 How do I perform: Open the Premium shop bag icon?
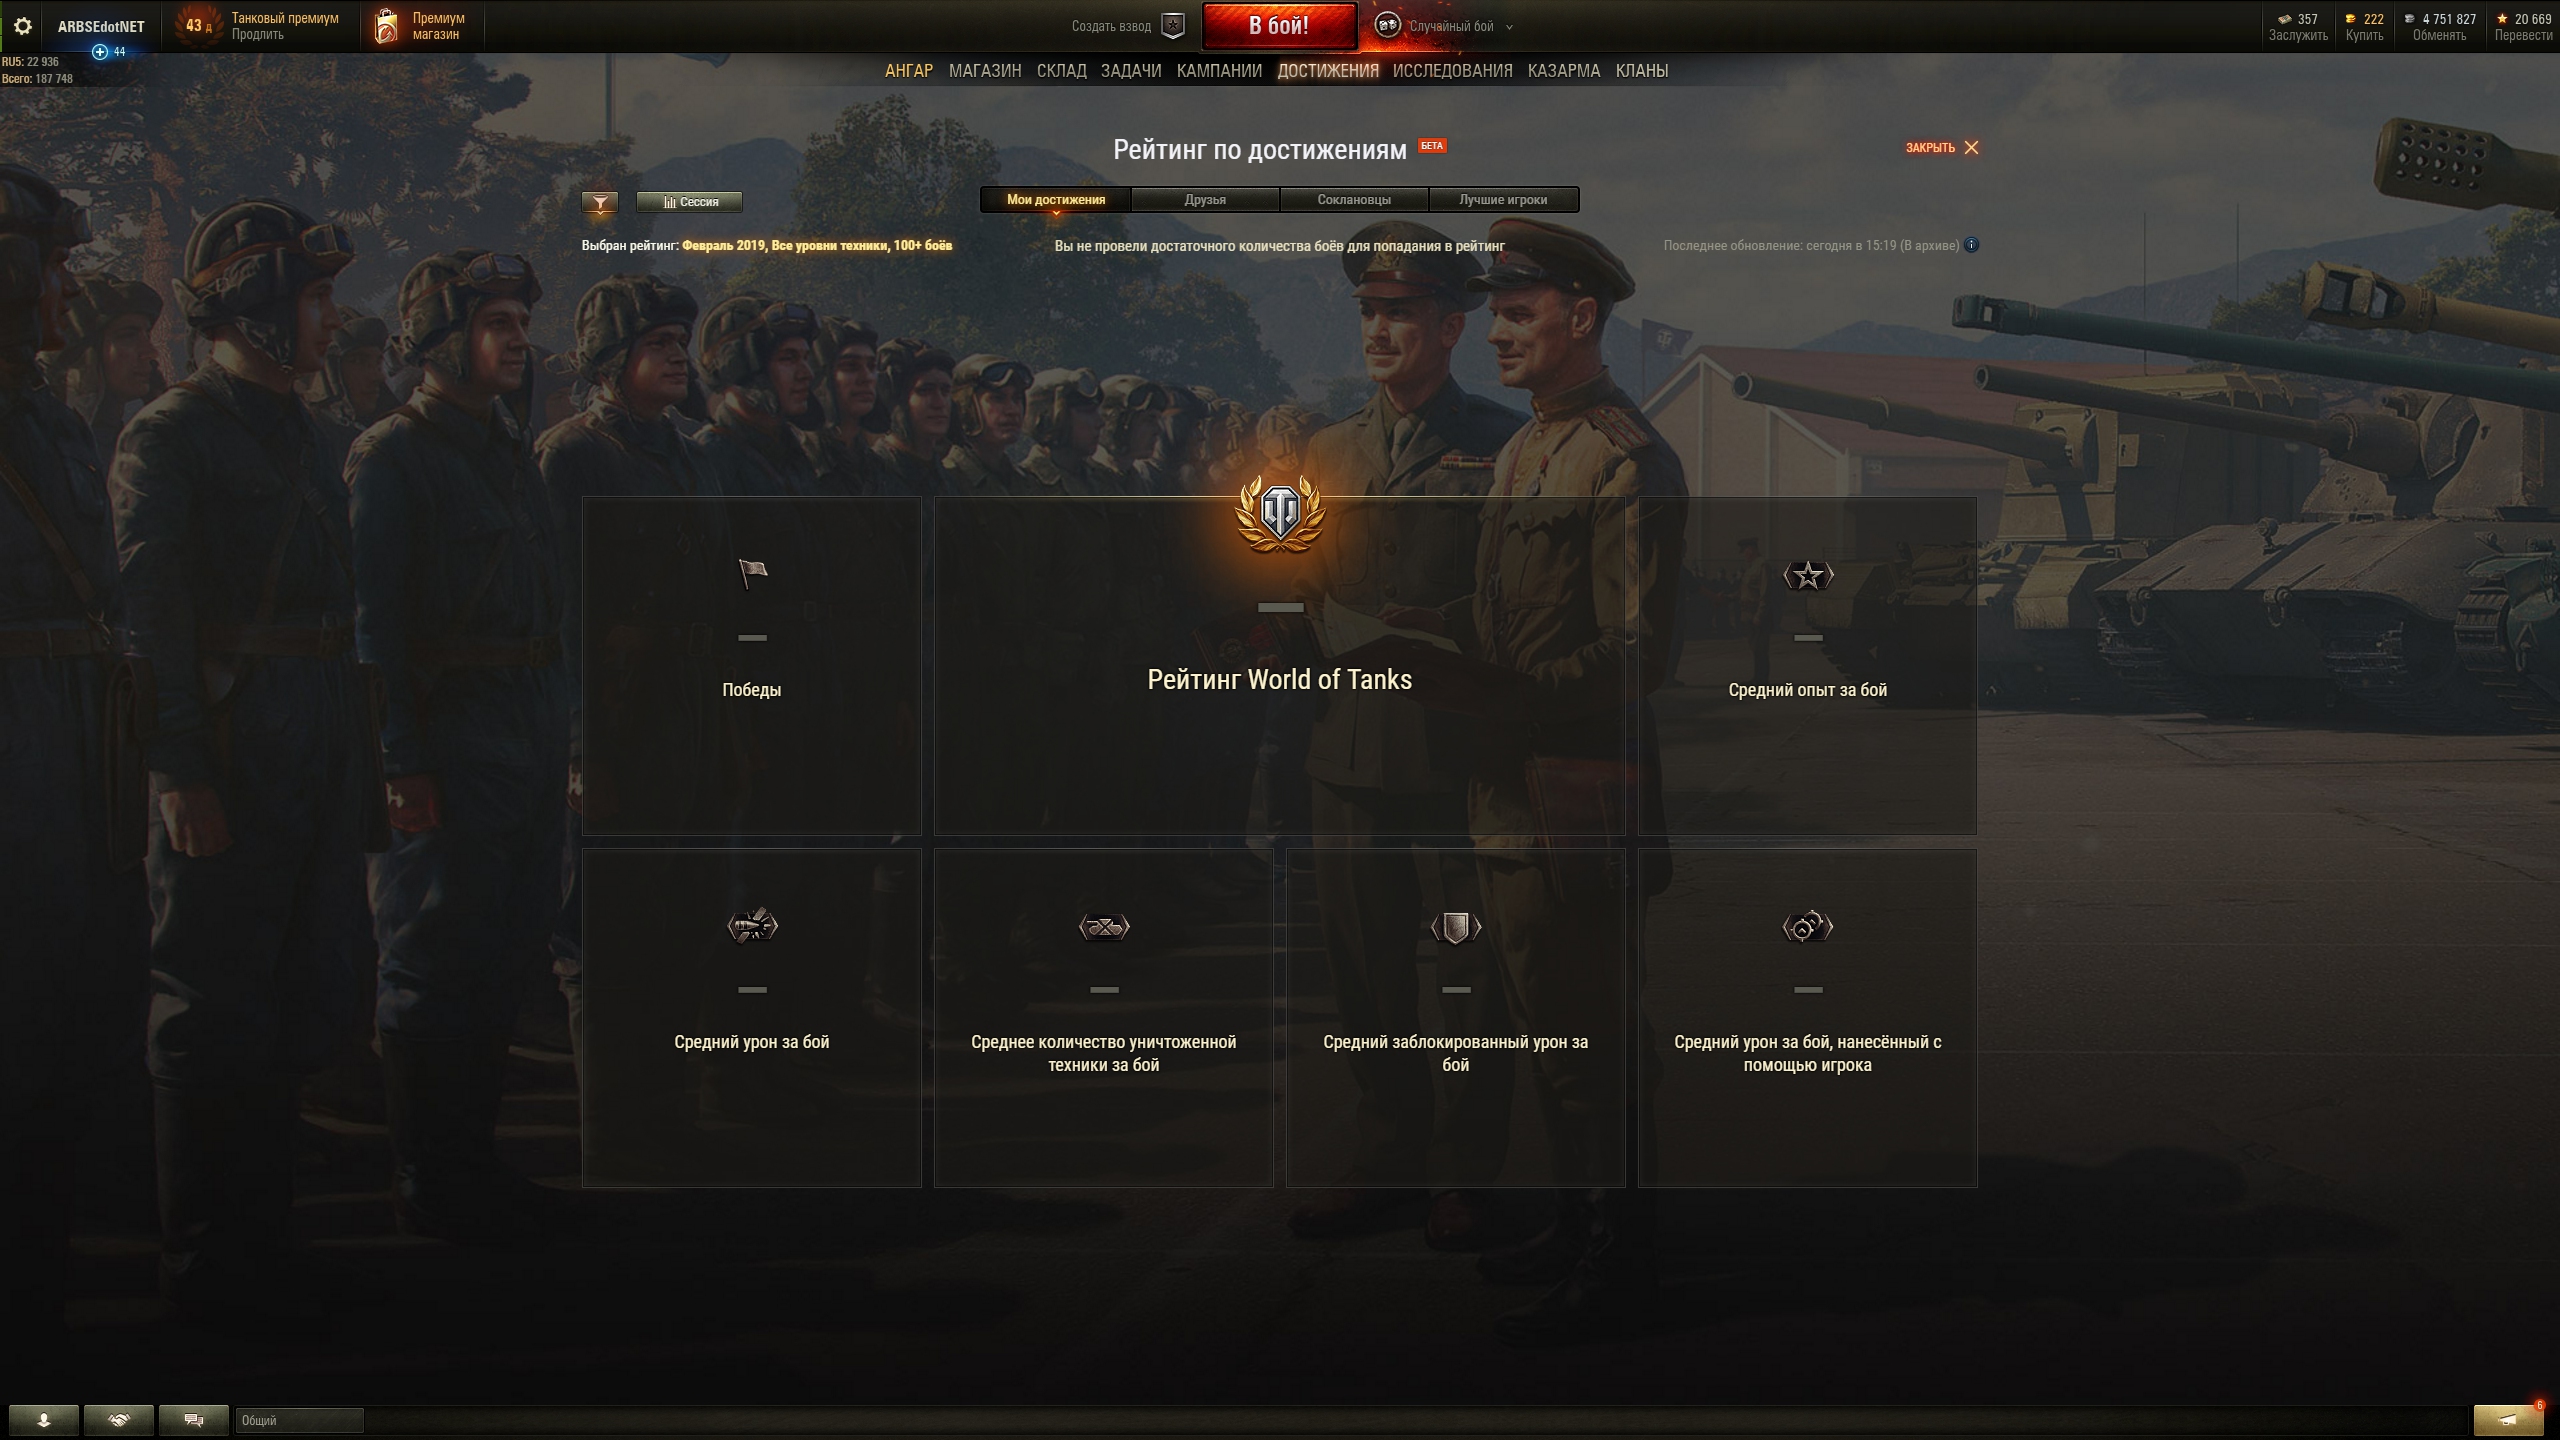pyautogui.click(x=386, y=26)
